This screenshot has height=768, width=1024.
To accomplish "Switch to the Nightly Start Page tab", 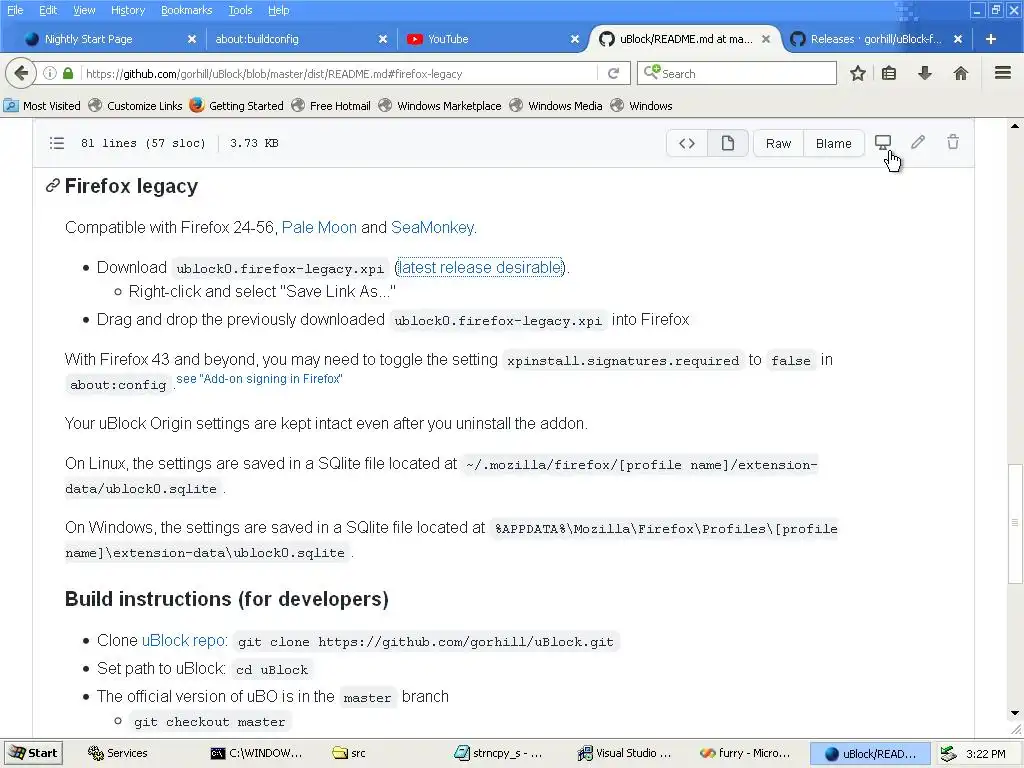I will pyautogui.click(x=89, y=39).
